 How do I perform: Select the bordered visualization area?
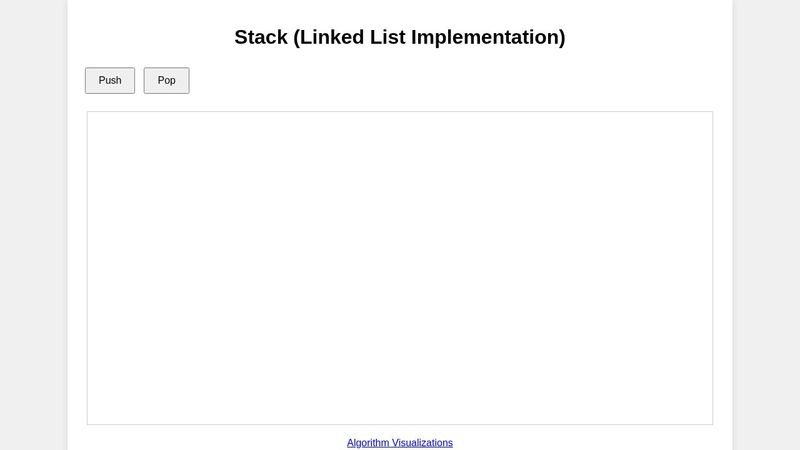(400, 268)
